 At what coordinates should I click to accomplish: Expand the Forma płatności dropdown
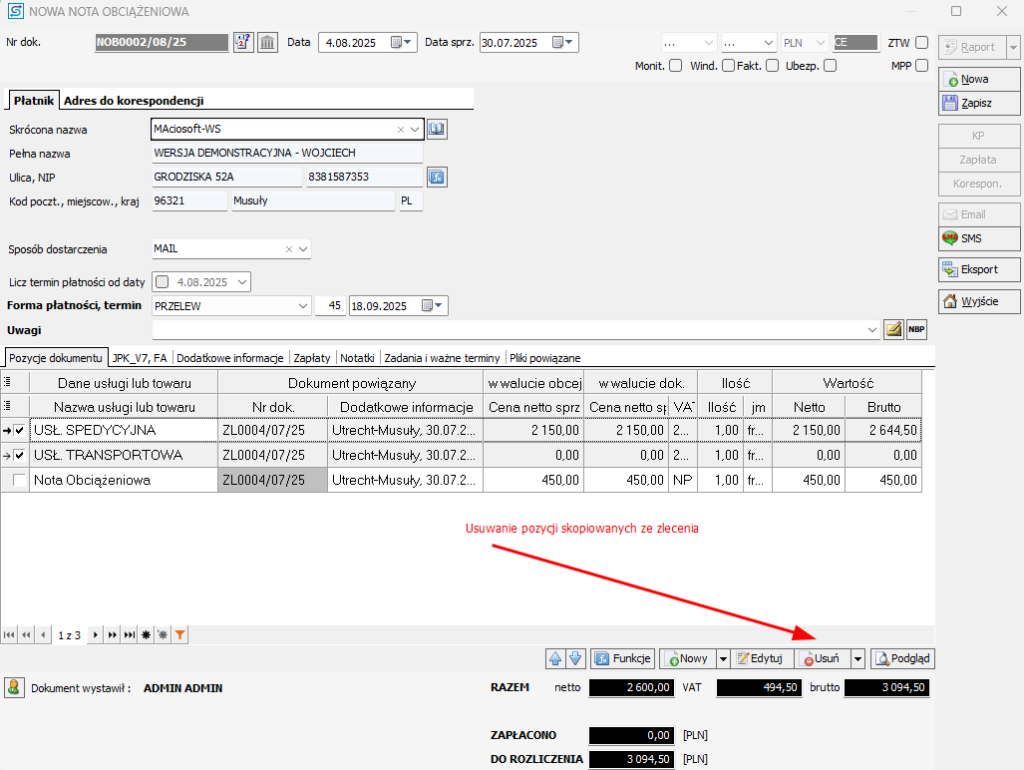coord(303,306)
